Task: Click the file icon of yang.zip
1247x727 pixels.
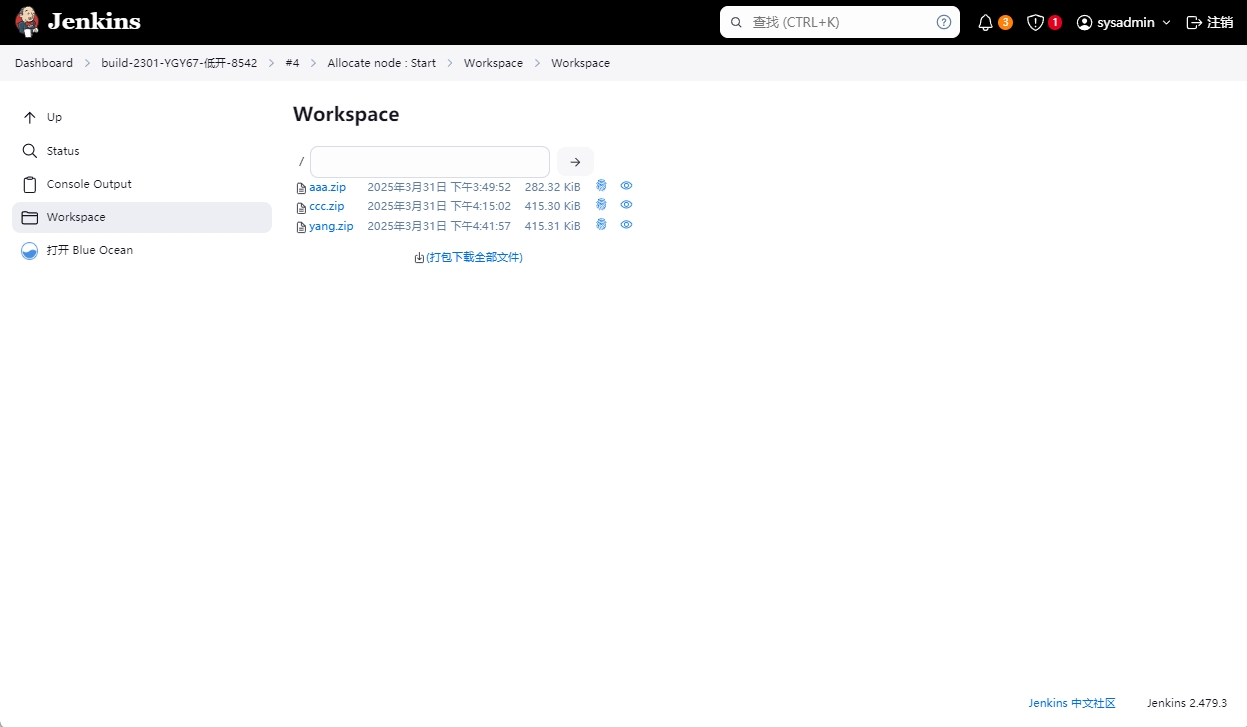Action: pyautogui.click(x=301, y=227)
